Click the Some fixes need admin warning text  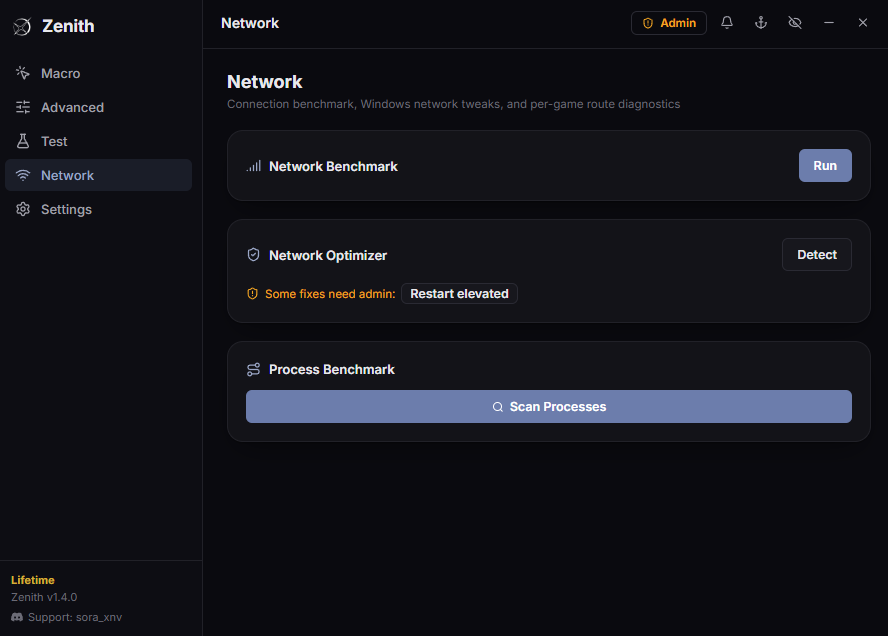(330, 294)
